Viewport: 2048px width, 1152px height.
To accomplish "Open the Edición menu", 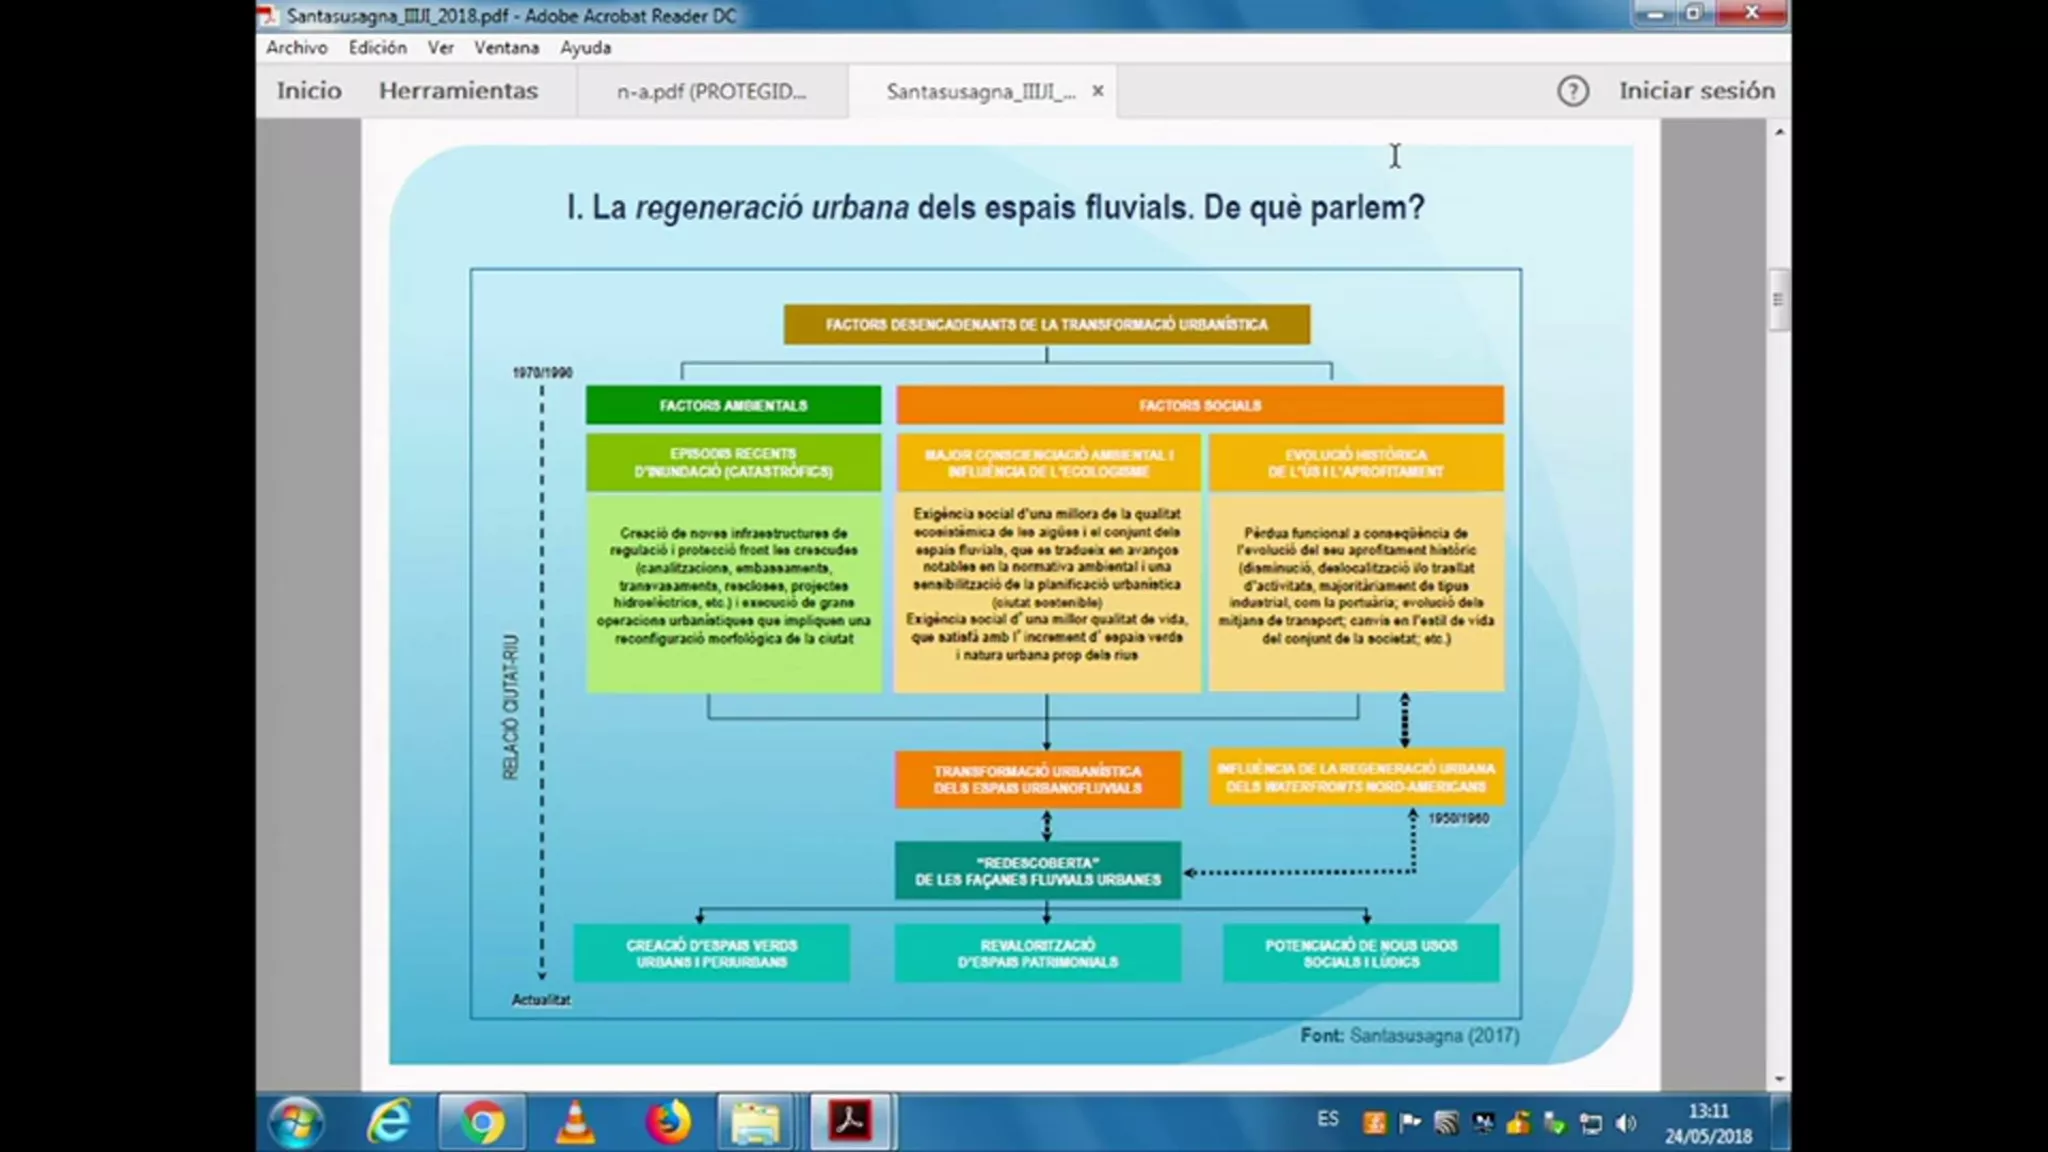I will click(x=377, y=47).
